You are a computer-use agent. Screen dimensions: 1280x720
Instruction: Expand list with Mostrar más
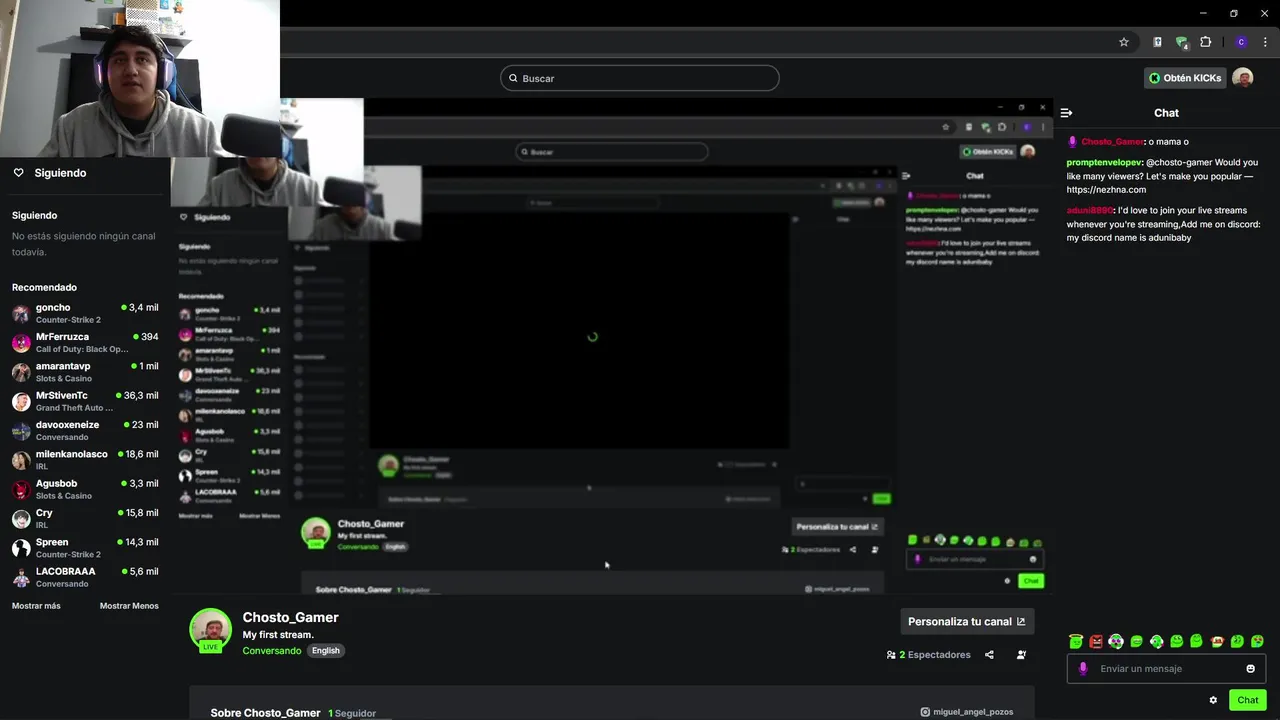click(x=36, y=606)
